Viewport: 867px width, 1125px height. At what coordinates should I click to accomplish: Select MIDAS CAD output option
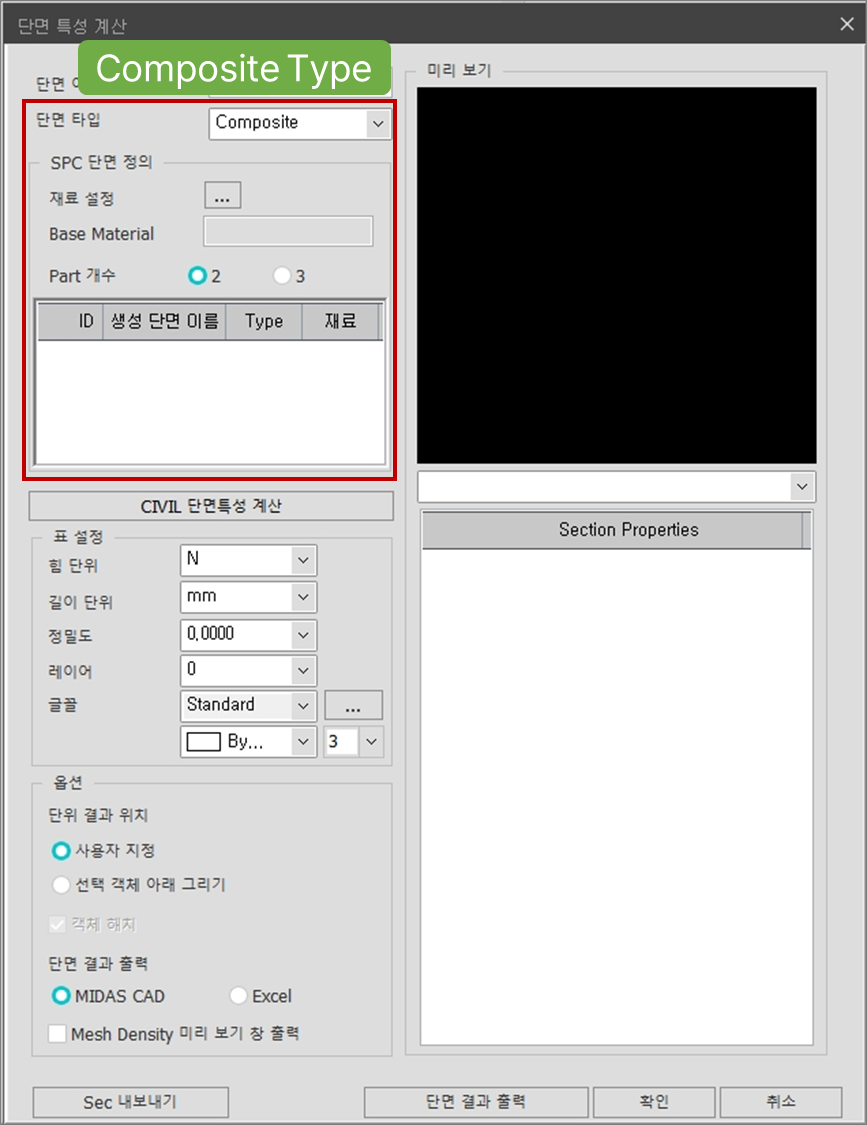62,996
